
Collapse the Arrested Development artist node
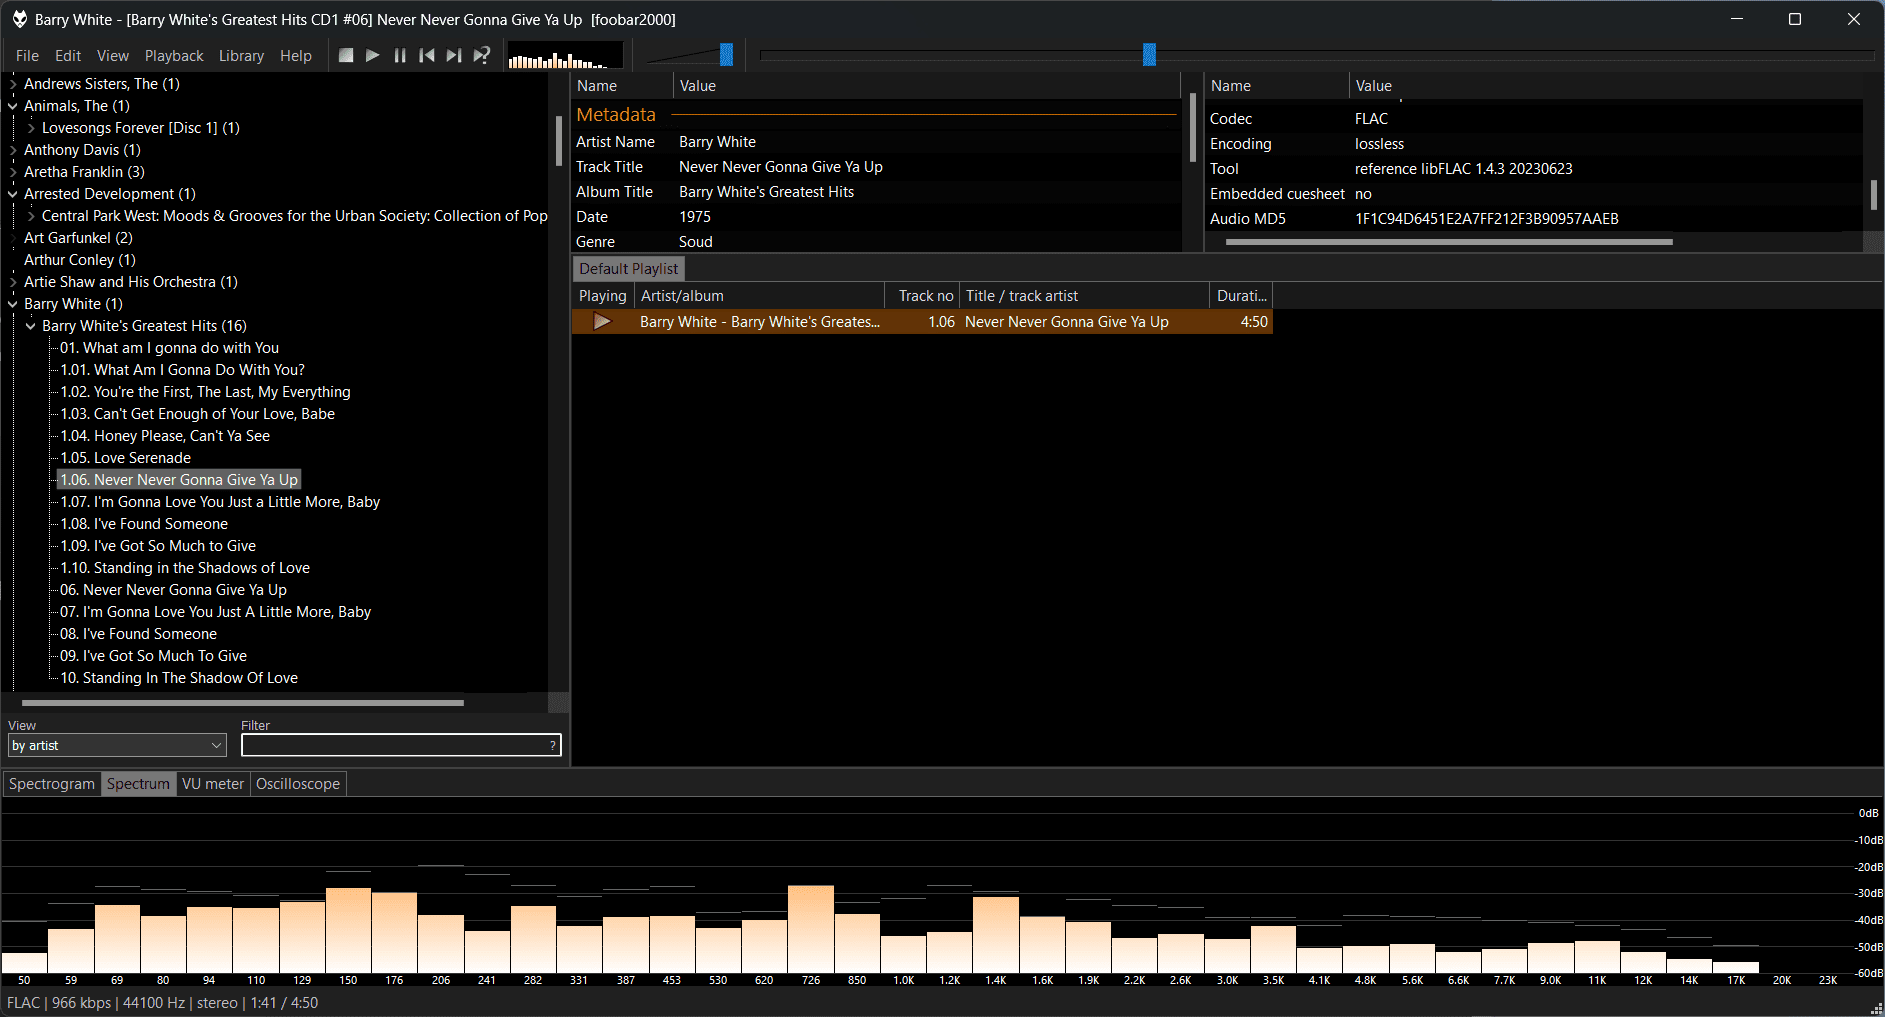click(x=13, y=194)
